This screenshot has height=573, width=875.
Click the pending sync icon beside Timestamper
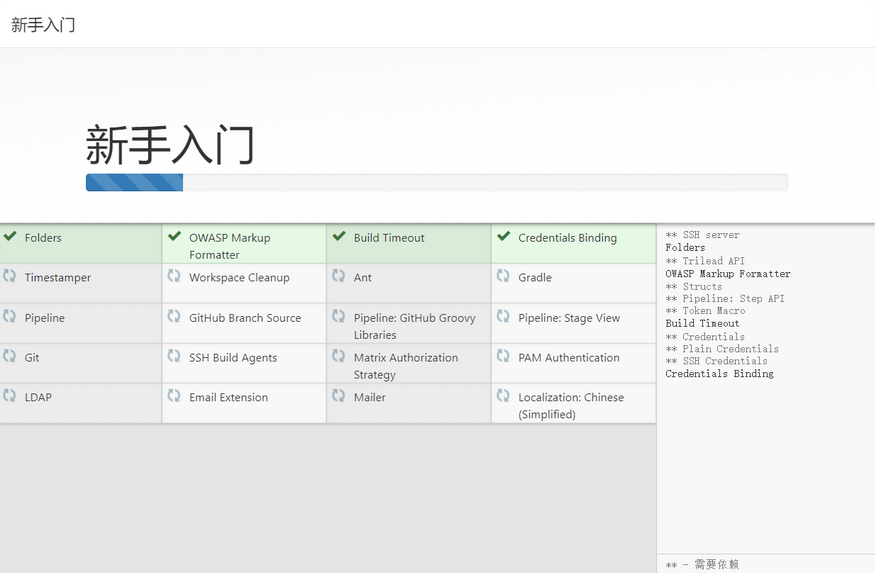point(9,276)
